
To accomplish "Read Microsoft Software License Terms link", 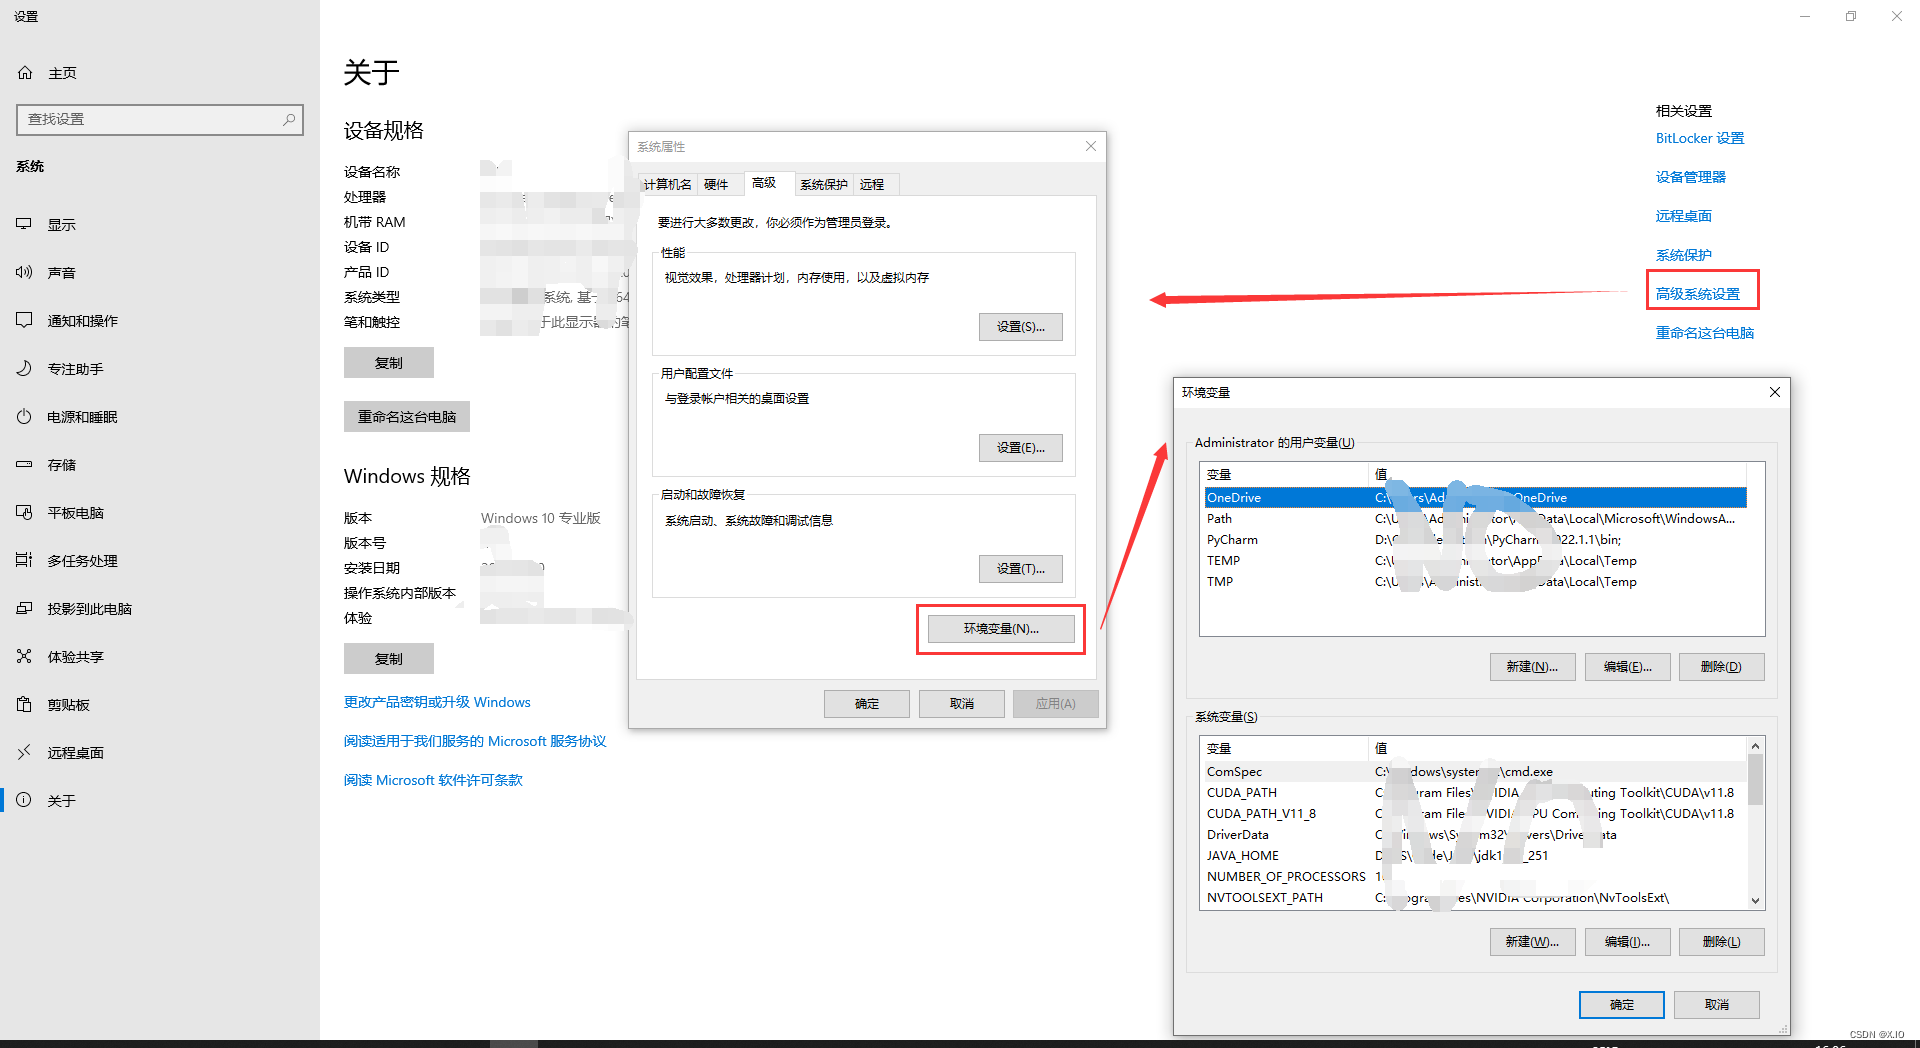I will (433, 780).
